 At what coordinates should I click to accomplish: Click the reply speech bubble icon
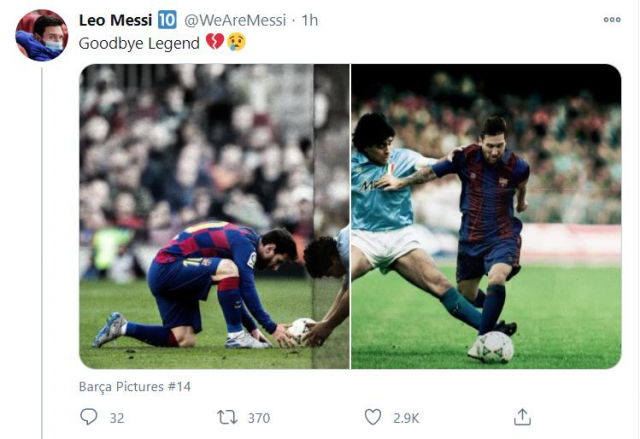click(89, 417)
